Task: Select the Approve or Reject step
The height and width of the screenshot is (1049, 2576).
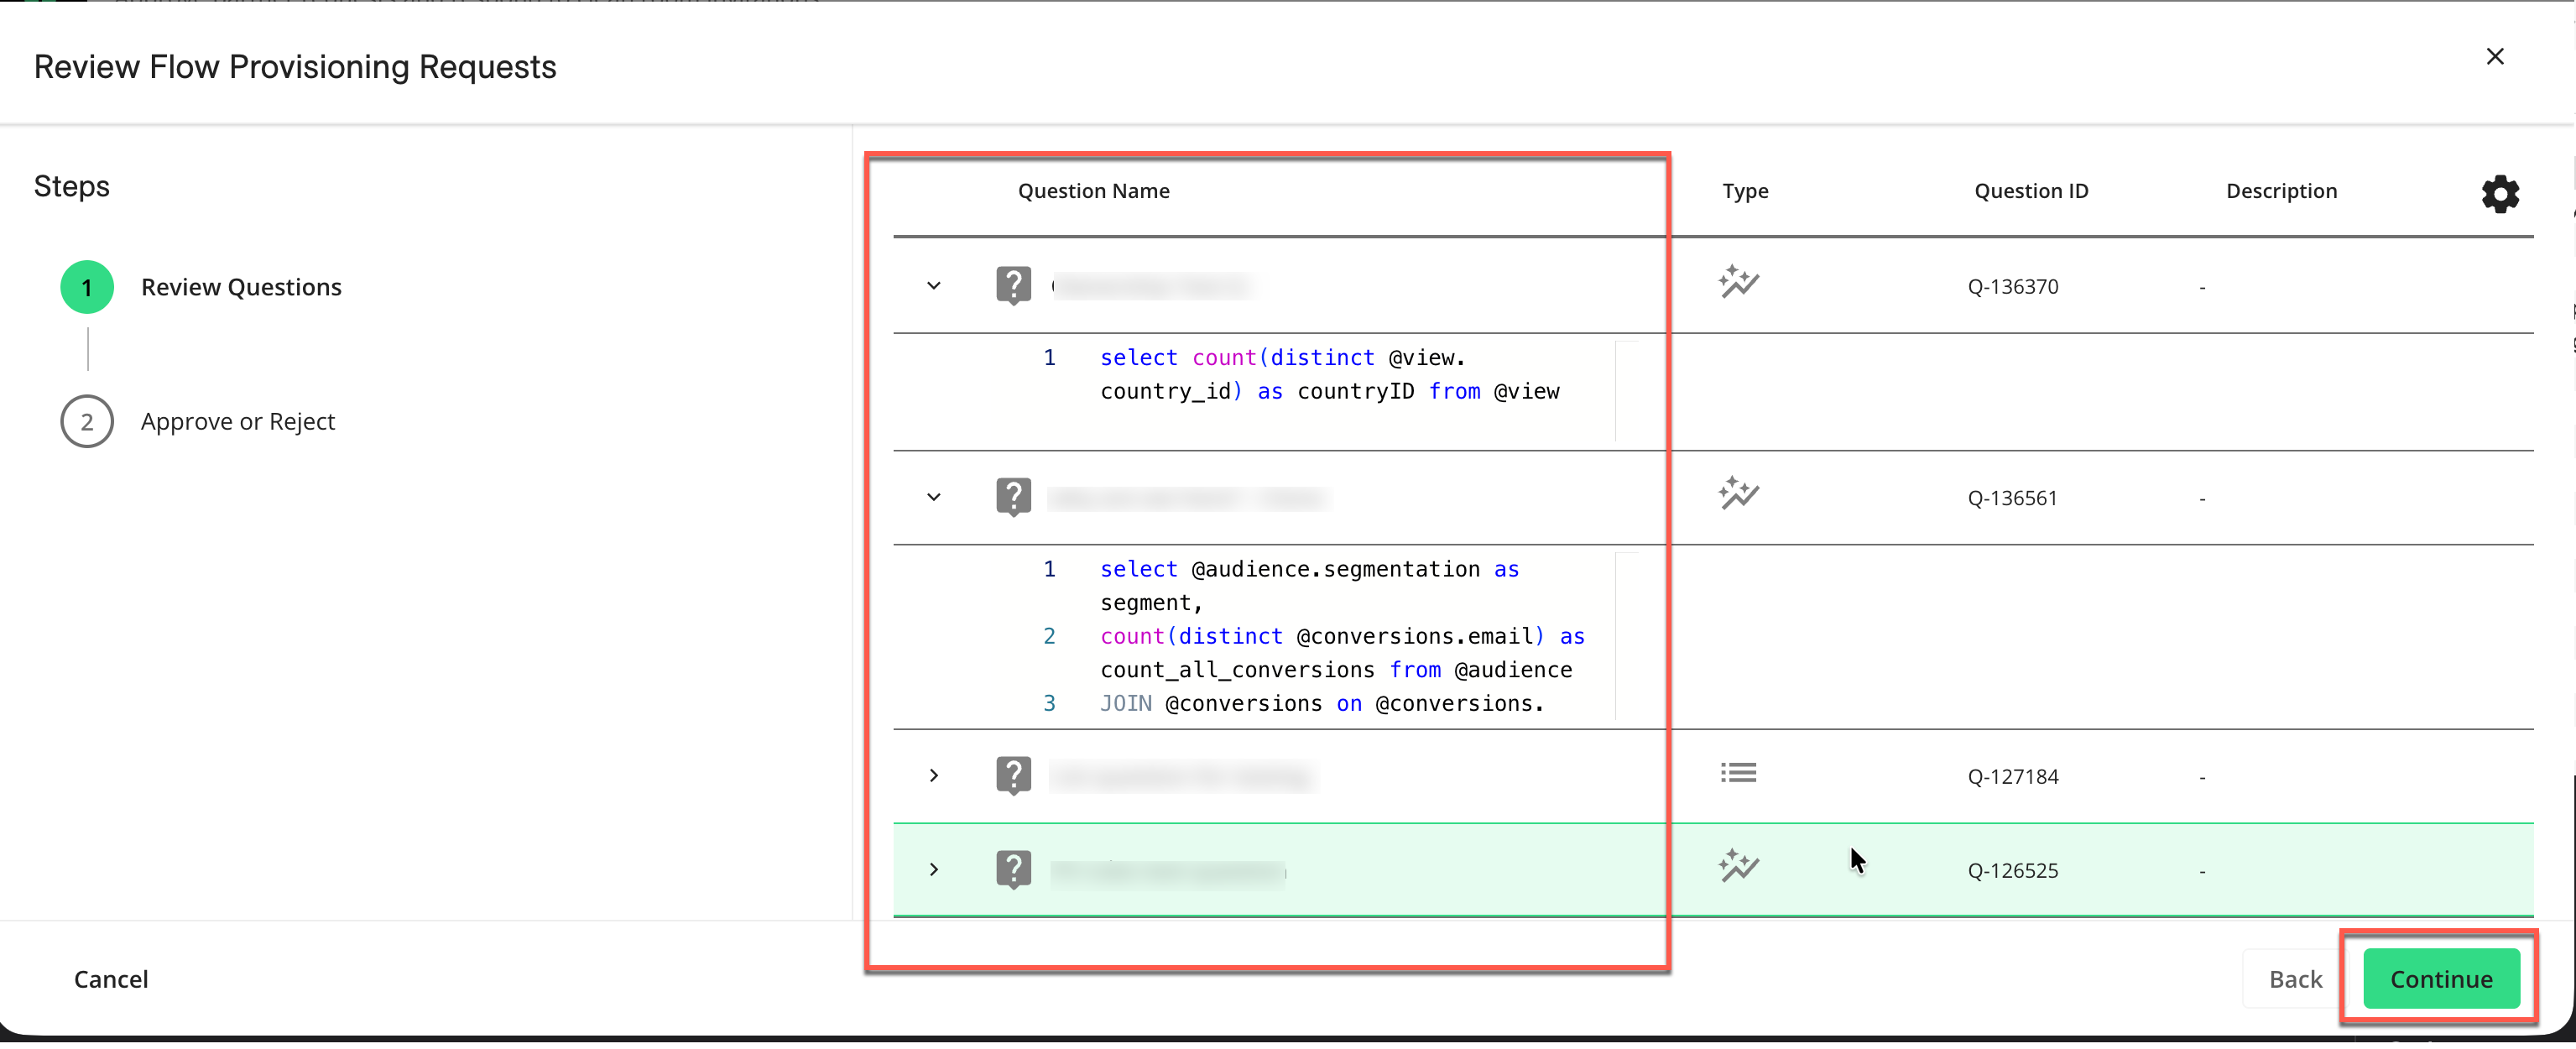Action: pos(238,422)
